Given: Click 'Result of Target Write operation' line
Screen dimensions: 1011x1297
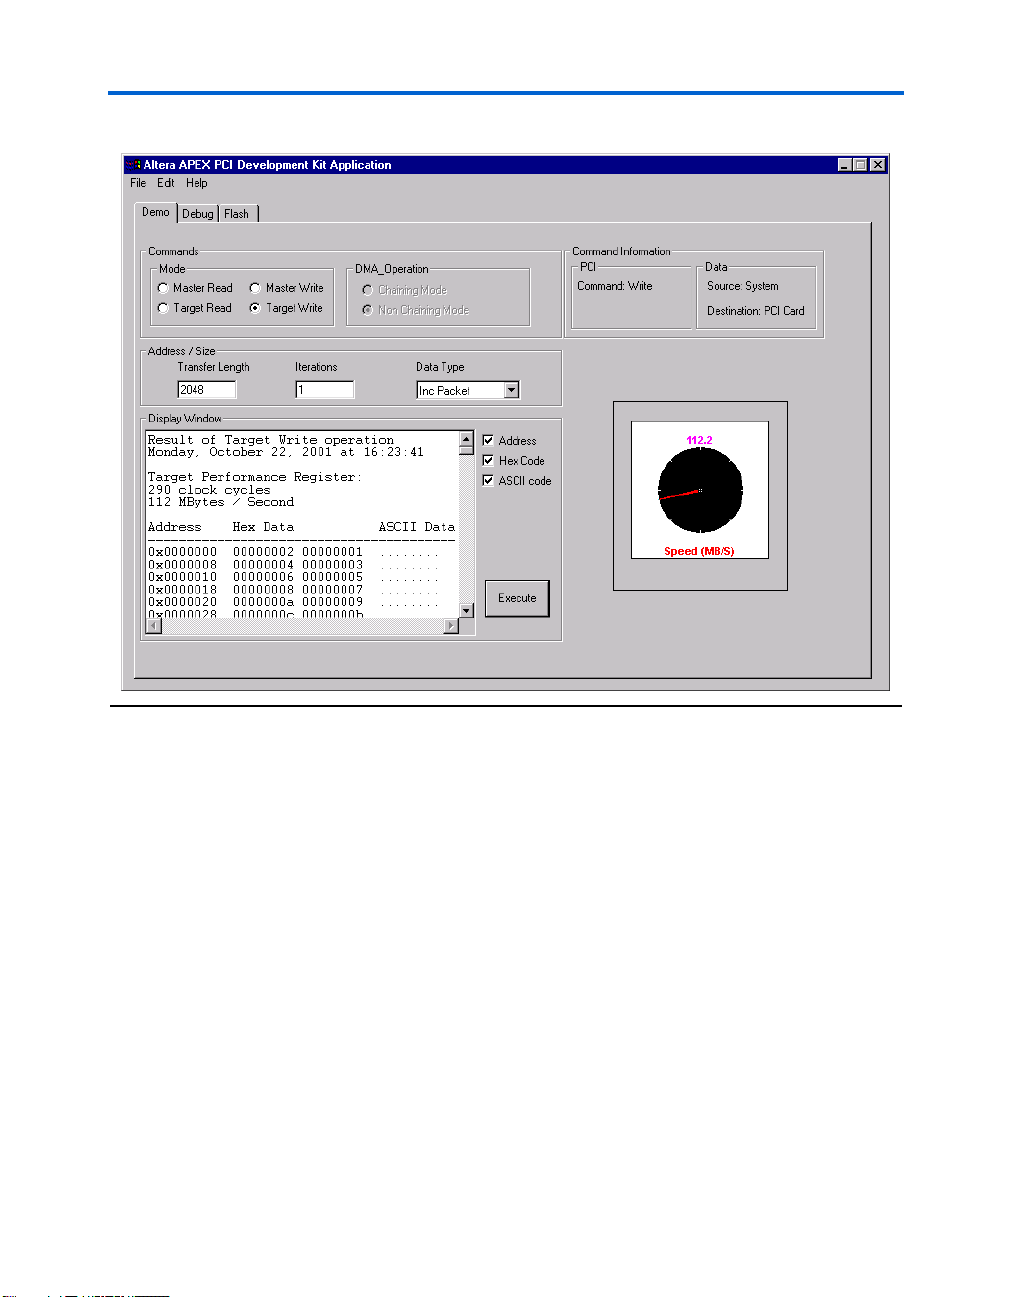Looking at the screenshot, I should point(271,440).
